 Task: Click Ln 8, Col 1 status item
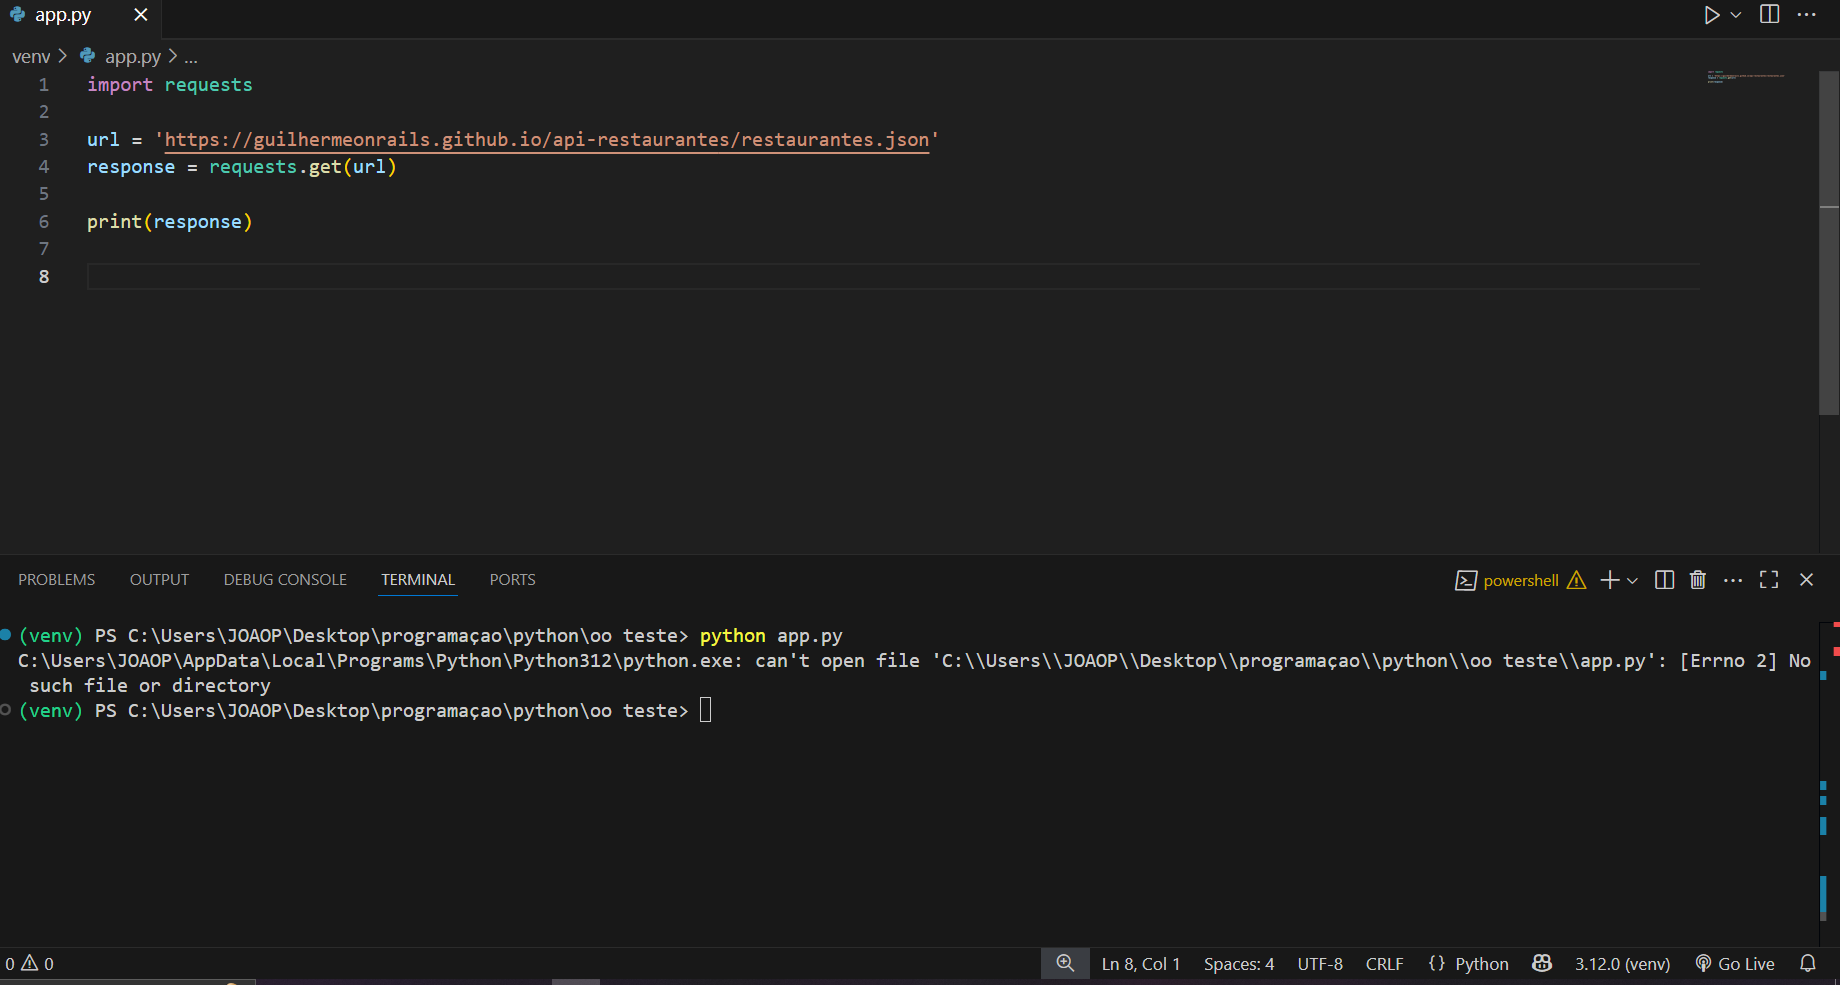(x=1141, y=964)
